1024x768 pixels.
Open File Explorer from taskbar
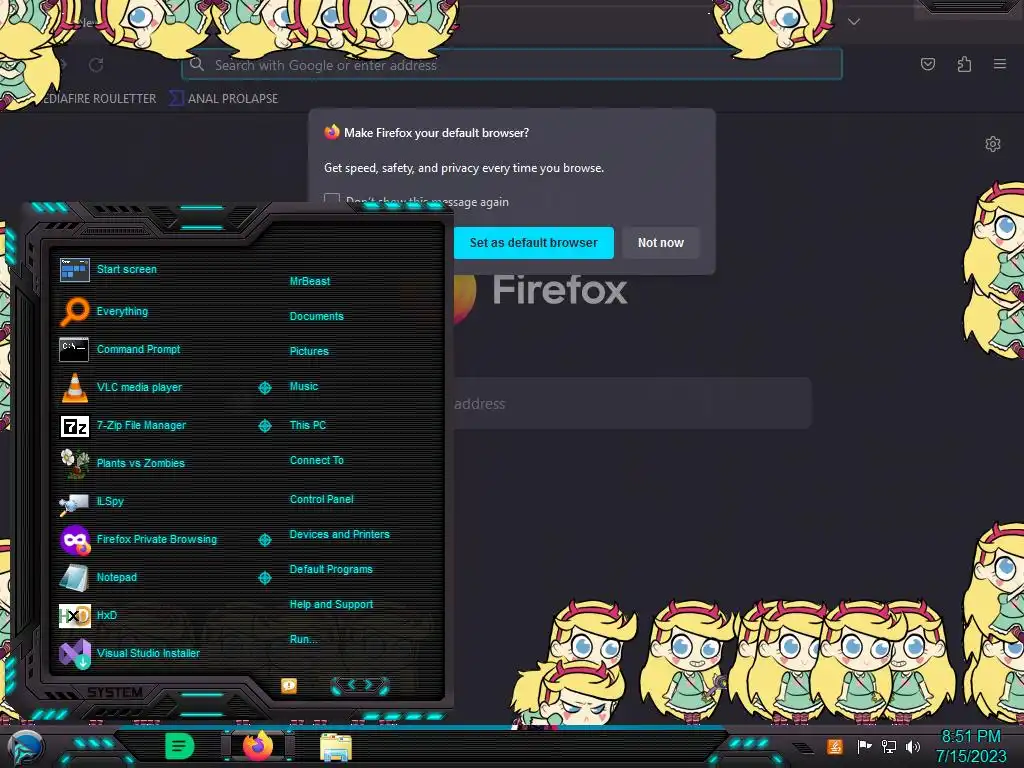point(336,747)
